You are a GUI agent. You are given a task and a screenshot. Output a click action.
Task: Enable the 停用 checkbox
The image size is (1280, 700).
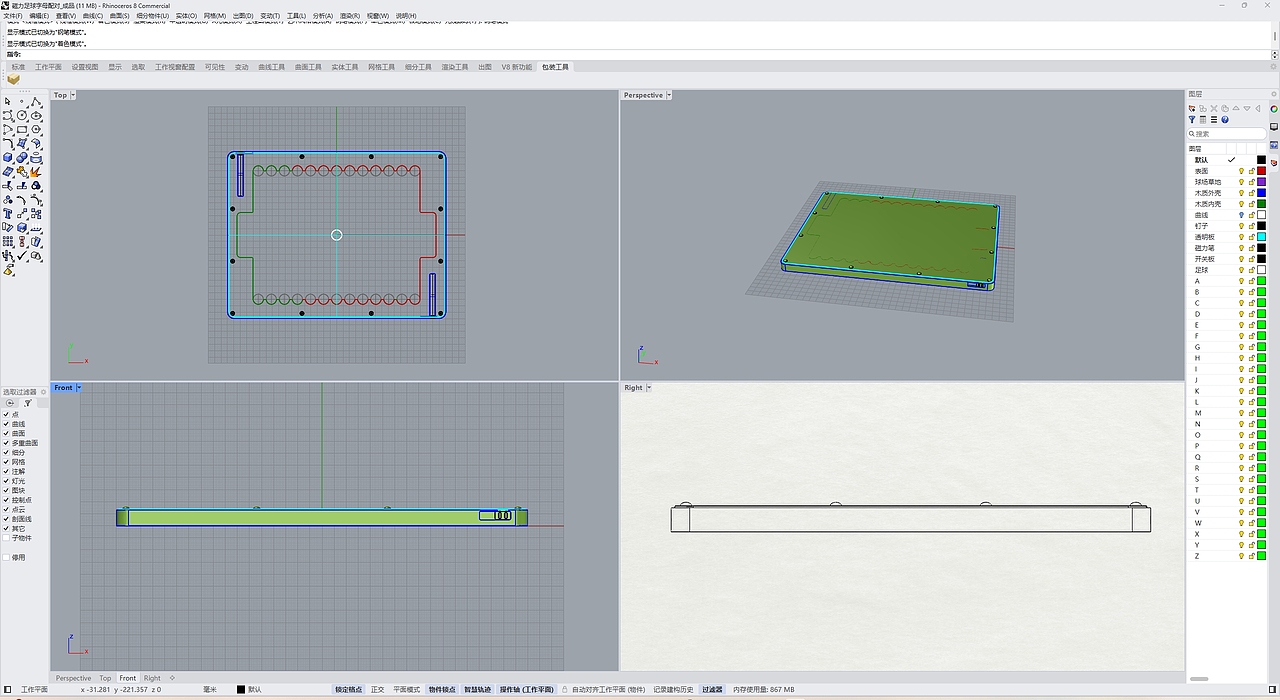6,557
